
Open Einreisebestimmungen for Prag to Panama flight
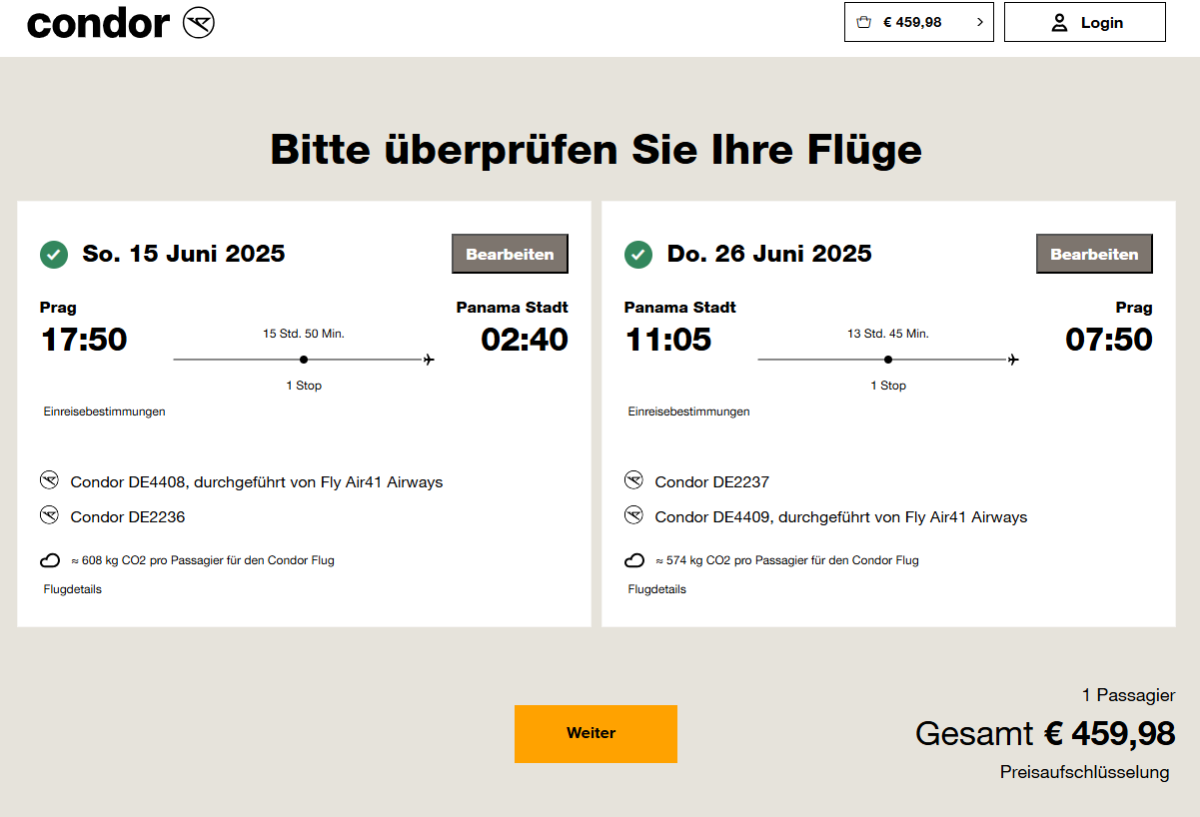tap(104, 411)
